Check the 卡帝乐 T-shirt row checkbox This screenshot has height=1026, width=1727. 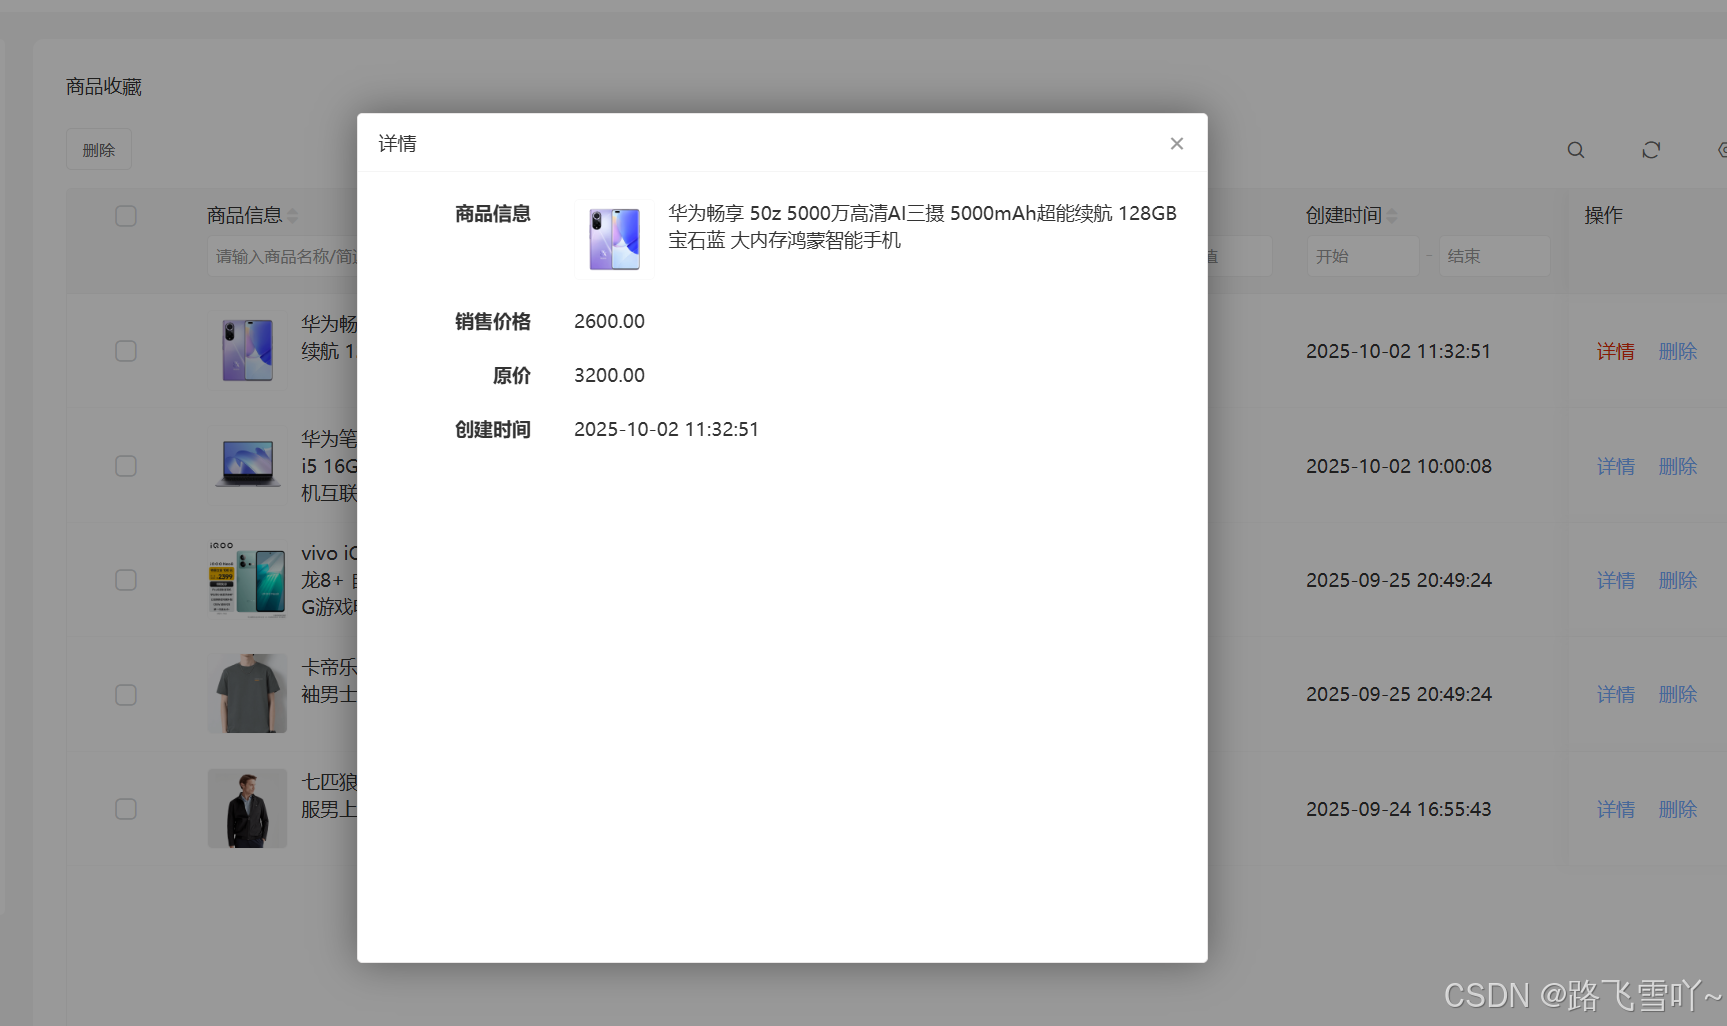[126, 694]
